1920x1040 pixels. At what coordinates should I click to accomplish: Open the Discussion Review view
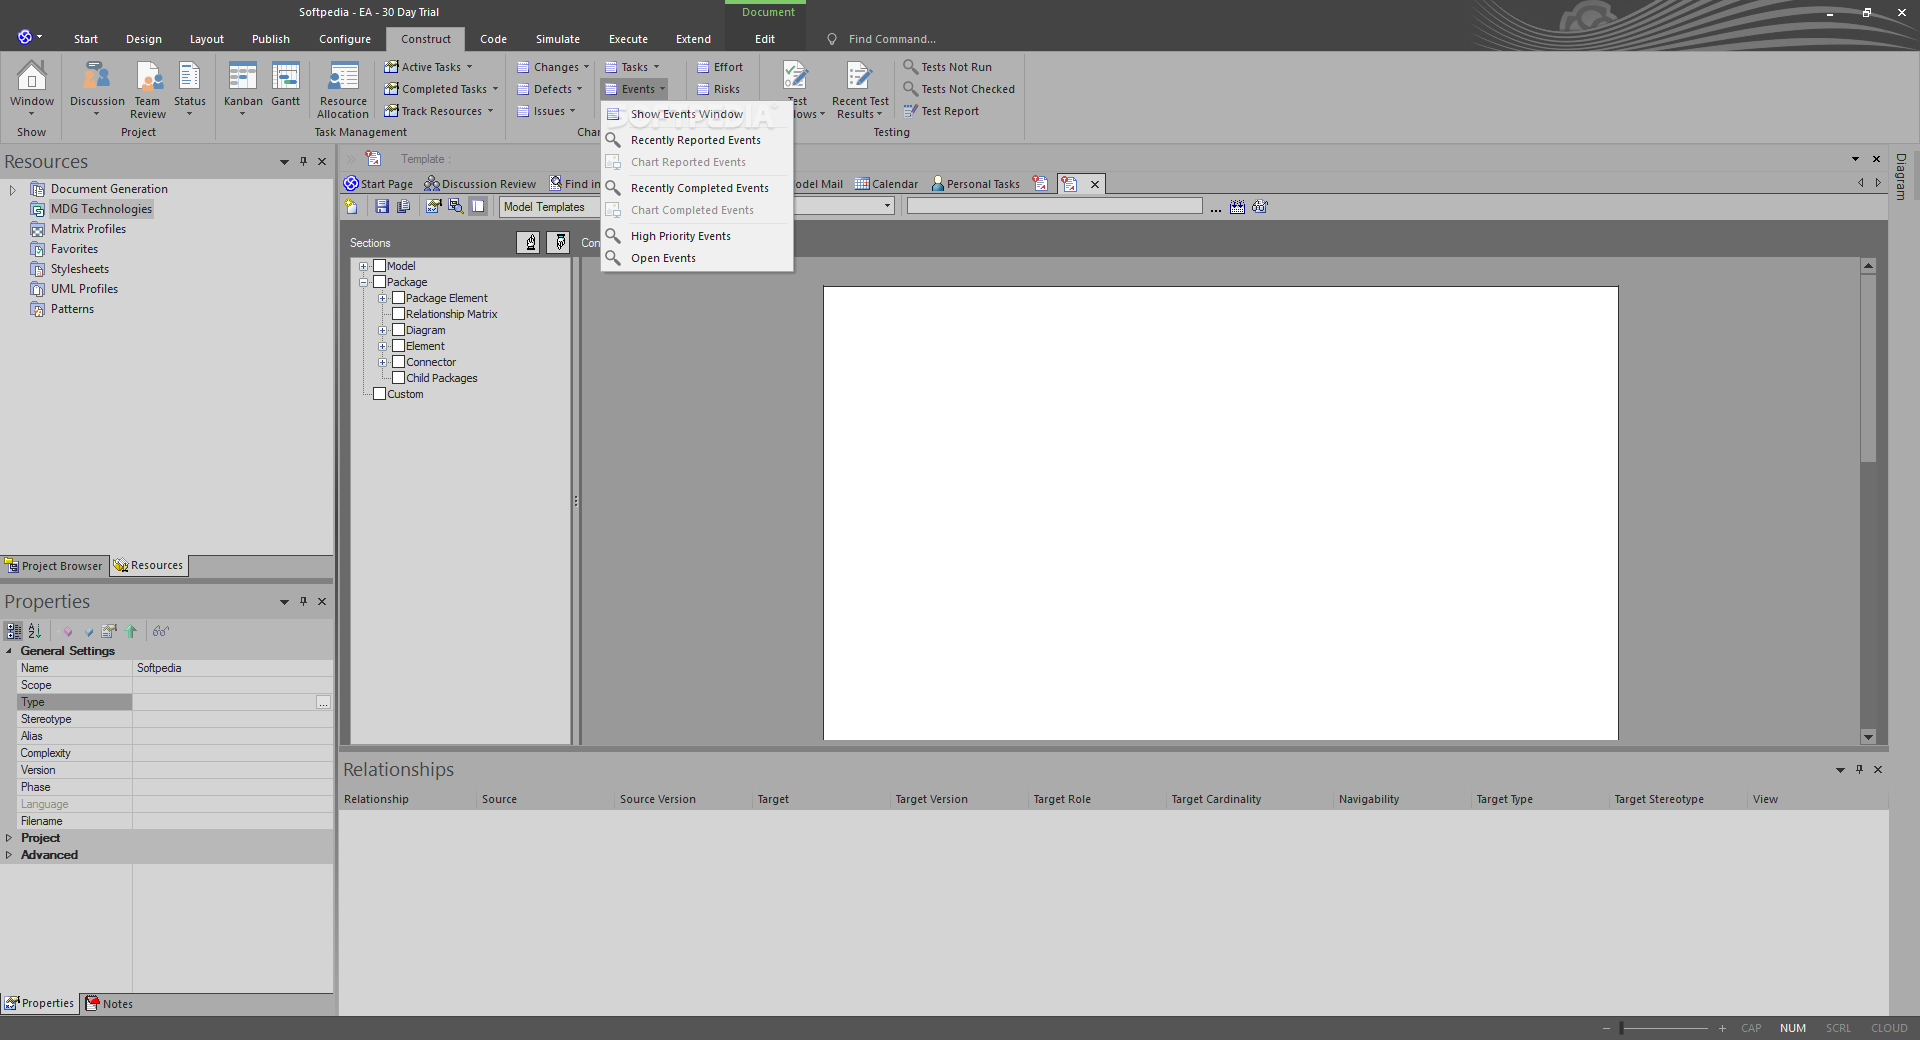tap(480, 184)
